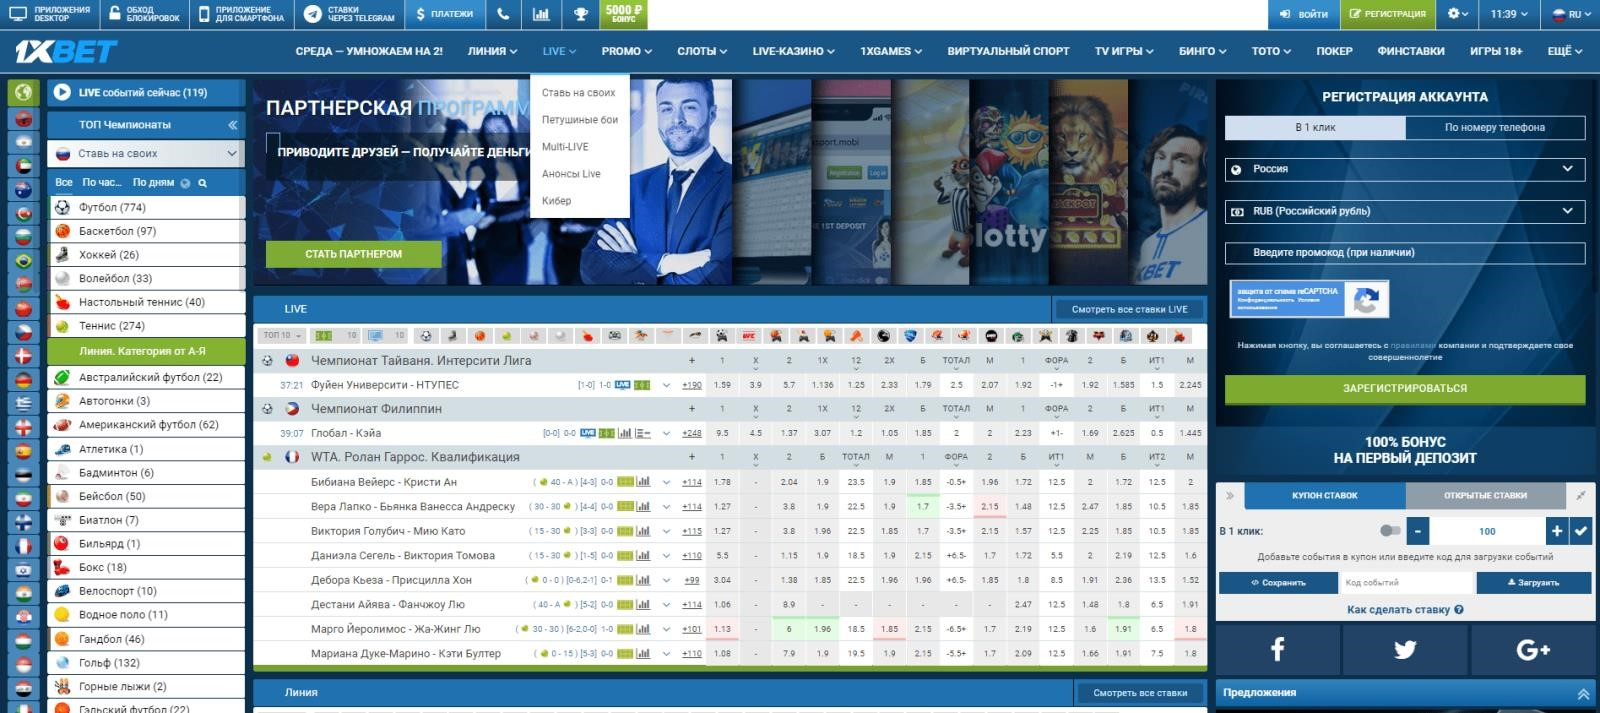Screen dimensions: 1600x713
Task: Share on Twitter icon
Action: click(1405, 649)
